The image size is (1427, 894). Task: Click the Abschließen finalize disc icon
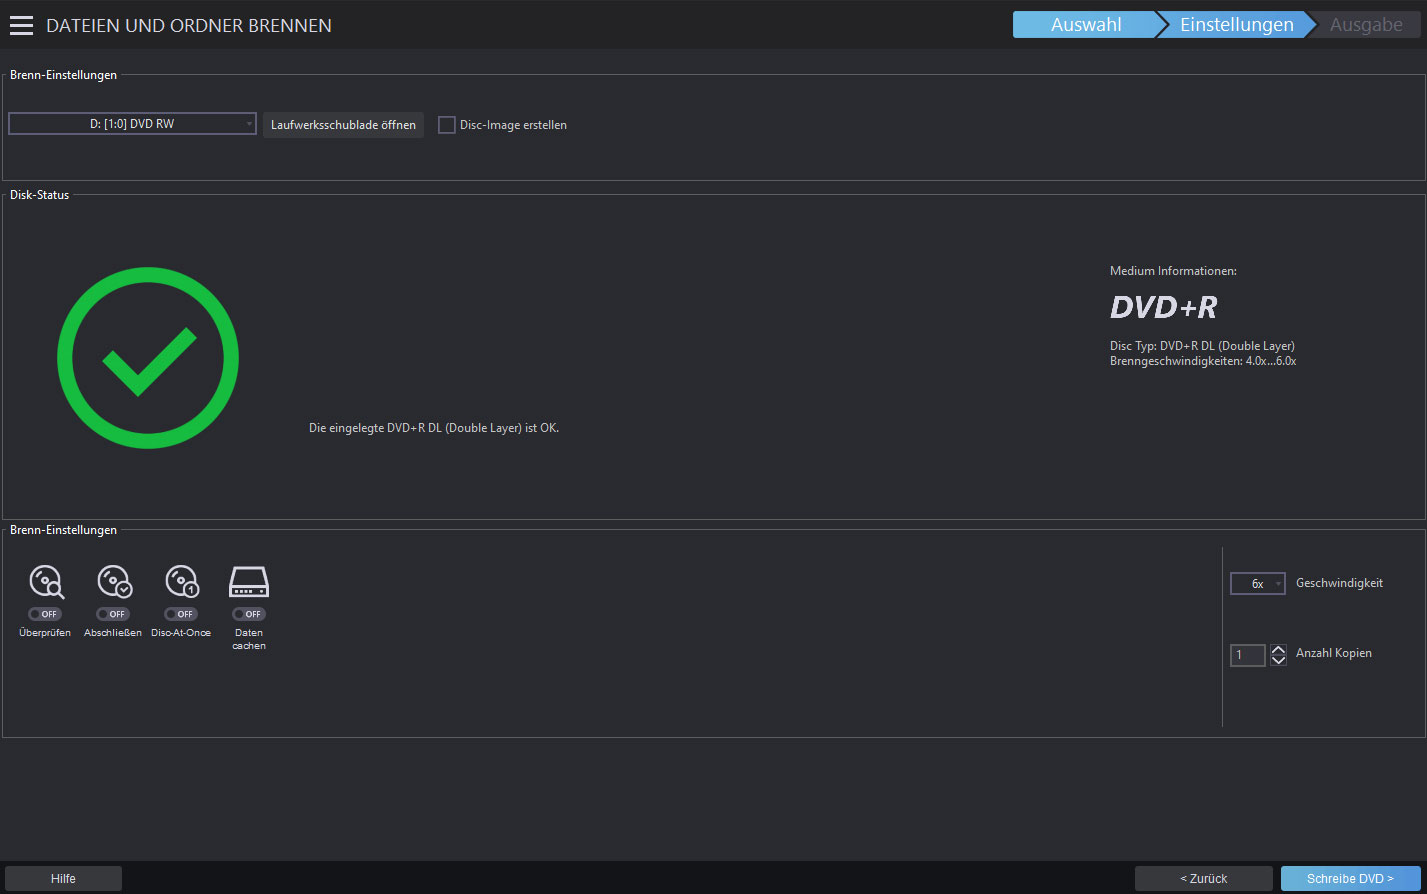(x=114, y=581)
